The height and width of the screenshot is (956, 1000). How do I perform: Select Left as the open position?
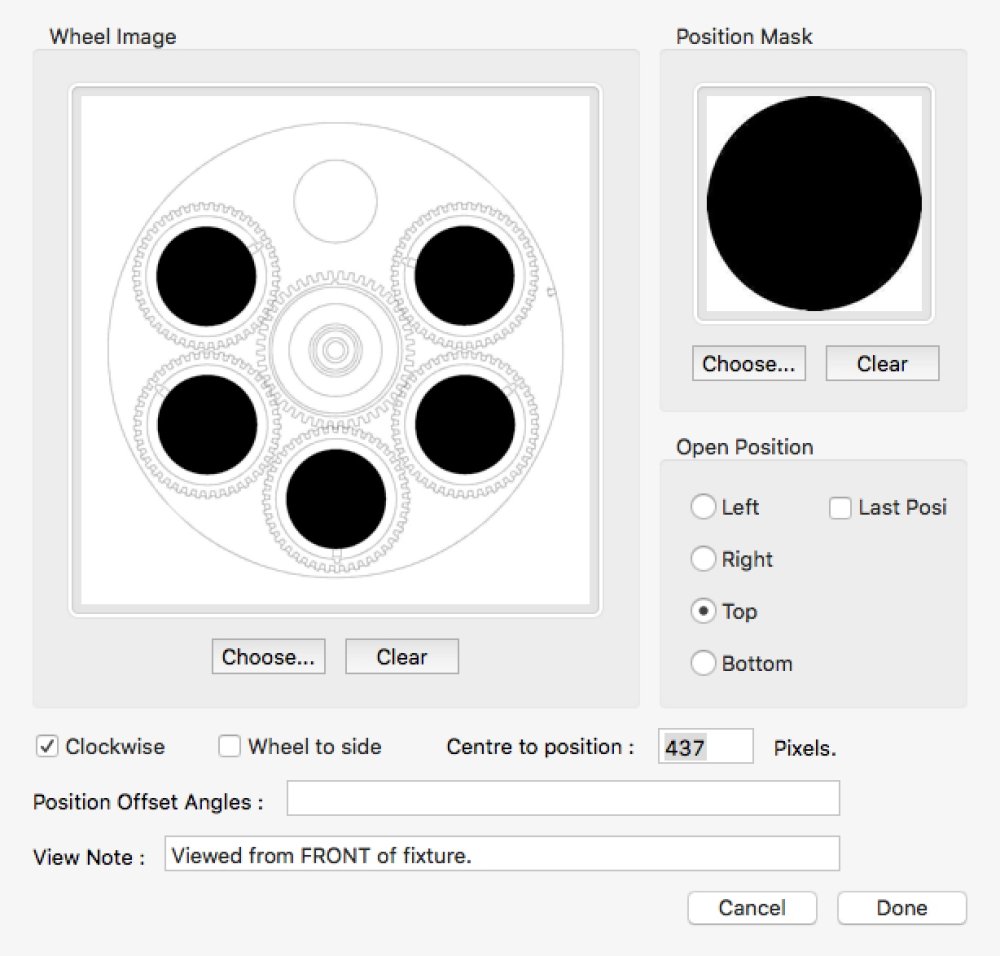coord(704,507)
